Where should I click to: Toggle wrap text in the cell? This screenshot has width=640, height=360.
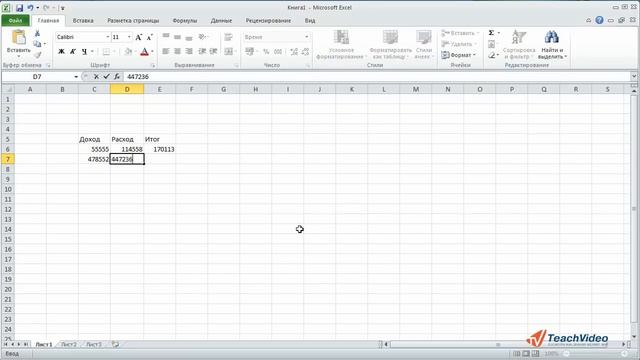[228, 37]
